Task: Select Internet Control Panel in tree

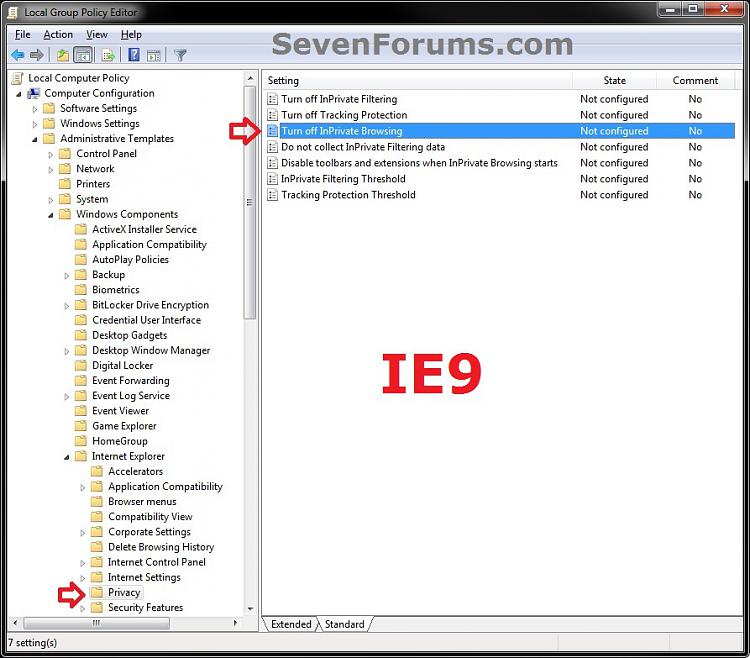Action: click(156, 562)
